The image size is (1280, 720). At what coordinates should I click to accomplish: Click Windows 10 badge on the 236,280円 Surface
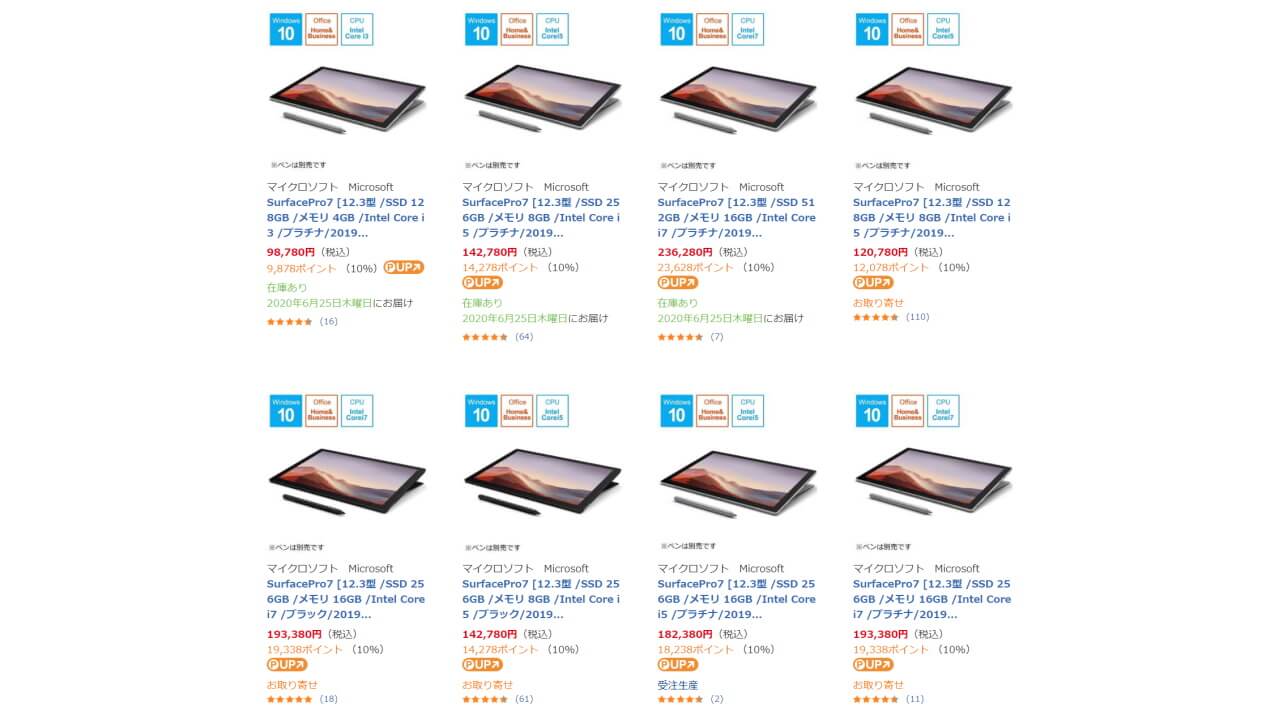(676, 29)
